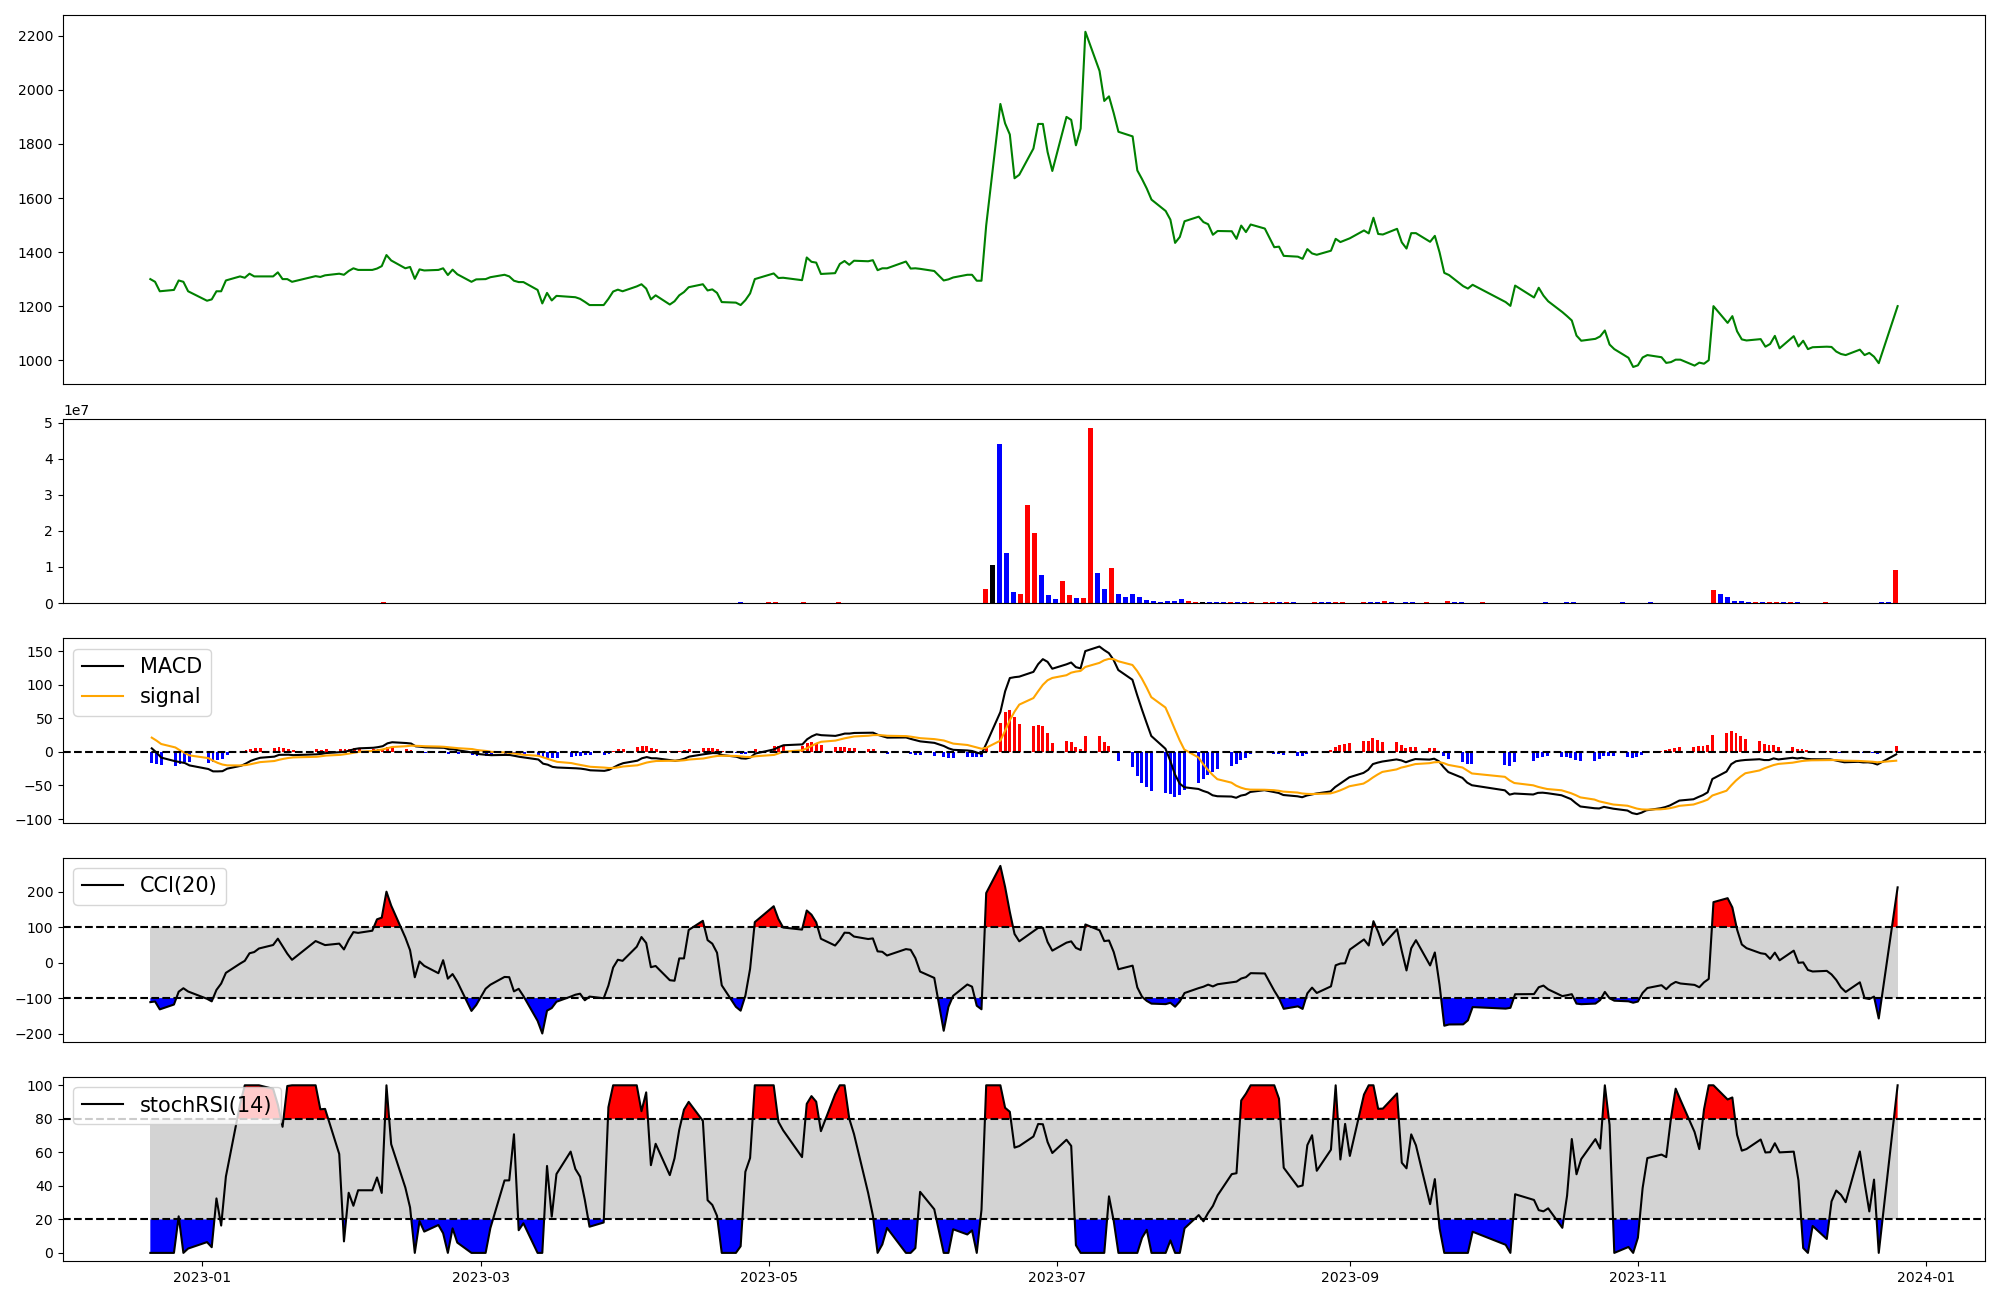Click the CCI(20) legend label

177,885
